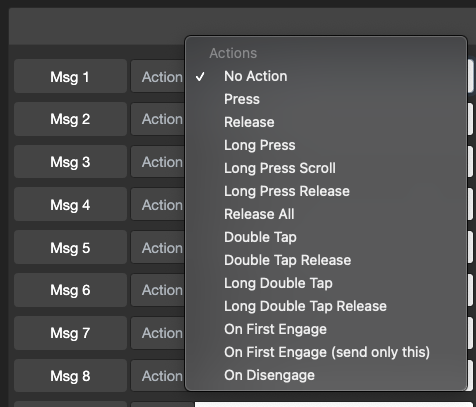The height and width of the screenshot is (407, 476).
Task: Expand the Action dropdown beside Msg 7
Action: coord(158,333)
